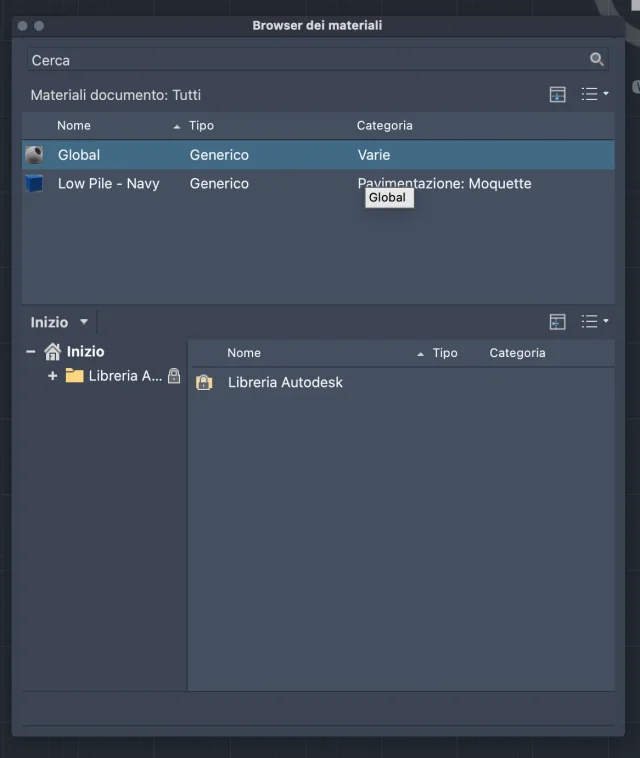
Task: Sort document materials by Nome column
Action: [x=74, y=125]
